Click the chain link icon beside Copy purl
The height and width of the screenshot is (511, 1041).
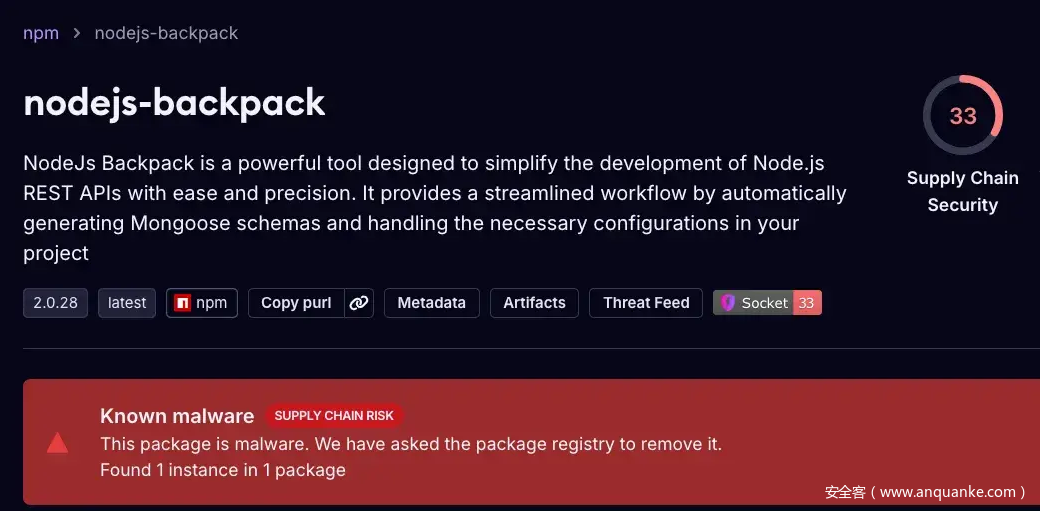[359, 303]
